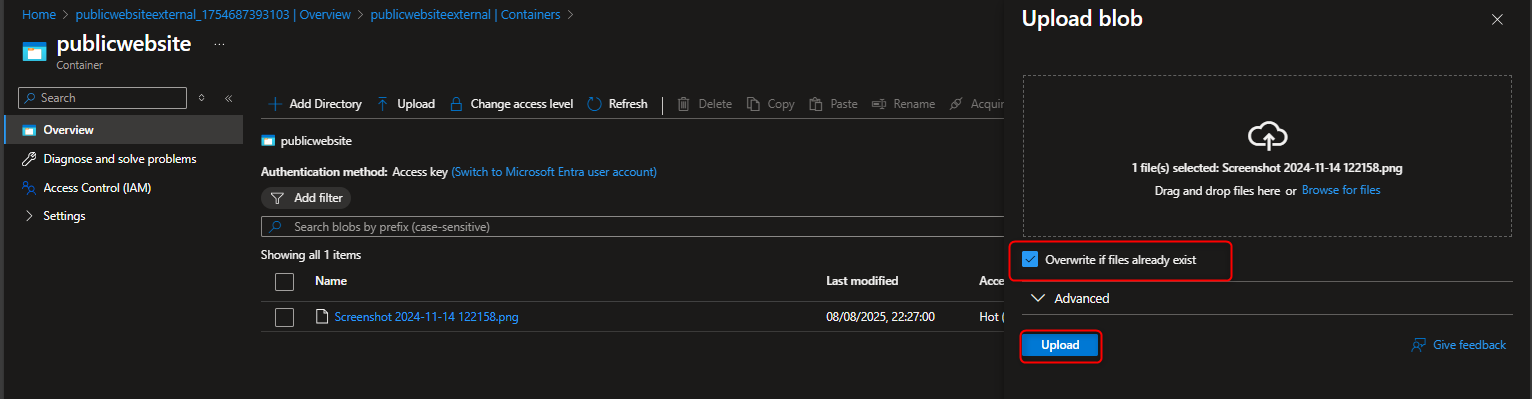Click the Rename toolbar item

pos(903,104)
